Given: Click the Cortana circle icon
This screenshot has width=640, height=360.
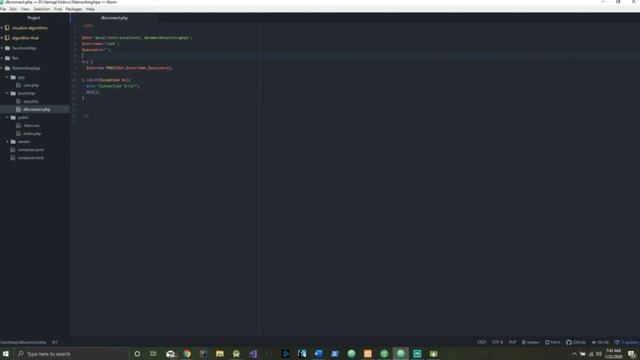Looking at the screenshot, I should point(137,353).
